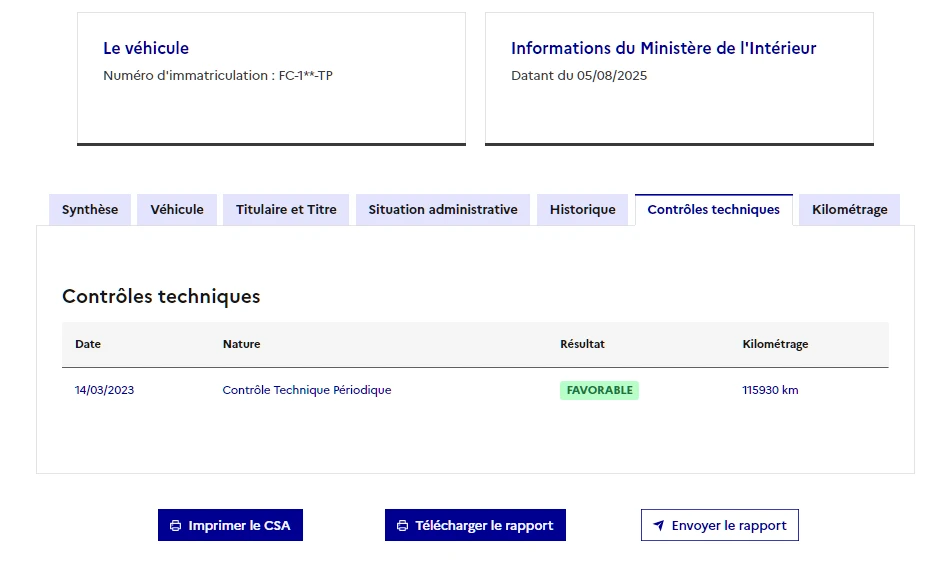The image size is (948, 572).
Task: Select the Contrôles techniques tab
Action: pyautogui.click(x=713, y=210)
